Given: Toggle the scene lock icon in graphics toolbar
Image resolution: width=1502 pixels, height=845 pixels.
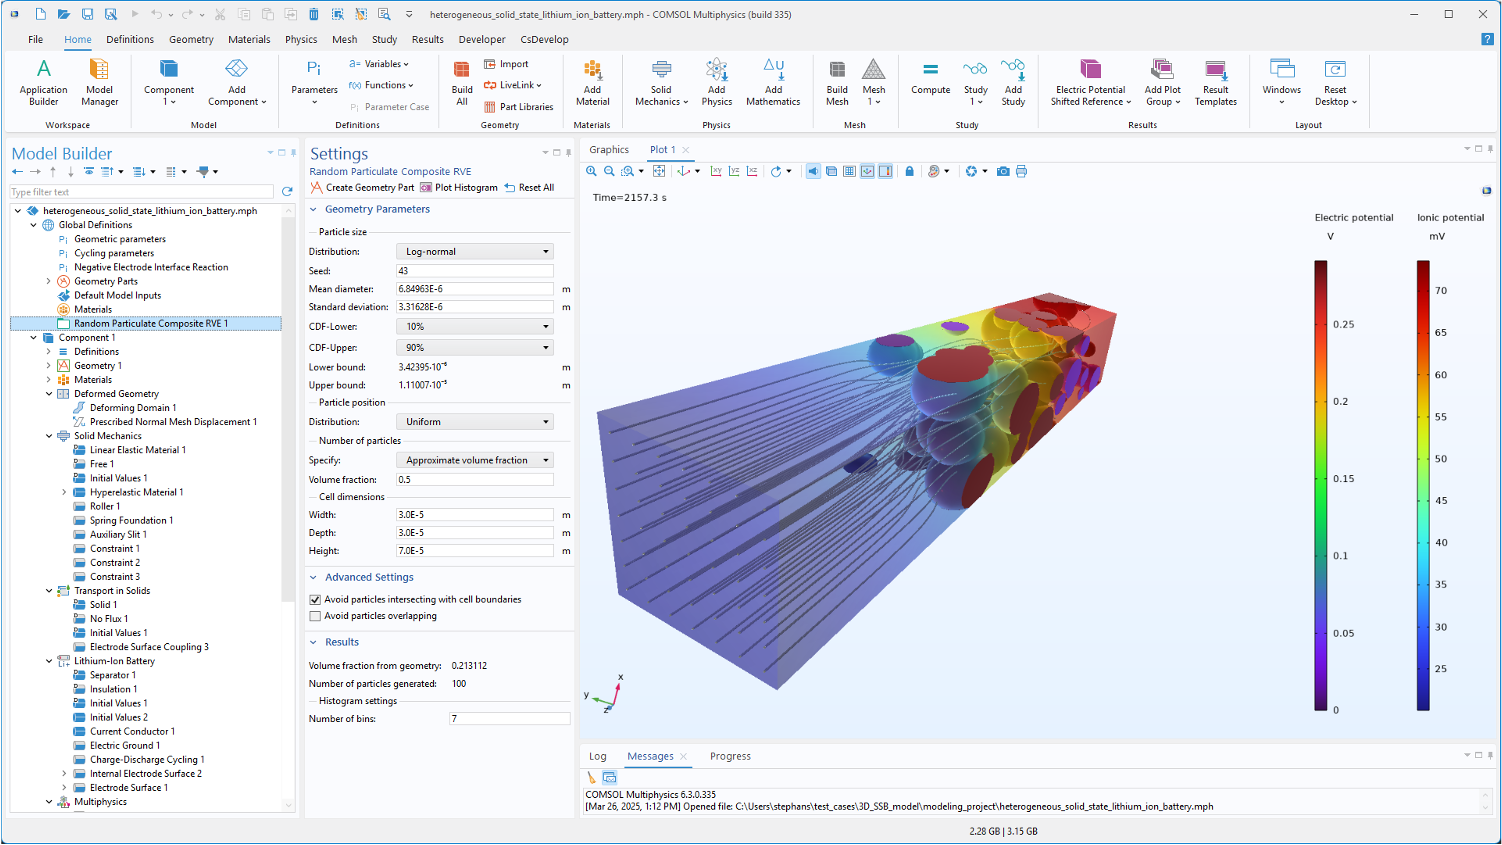Looking at the screenshot, I should (909, 171).
